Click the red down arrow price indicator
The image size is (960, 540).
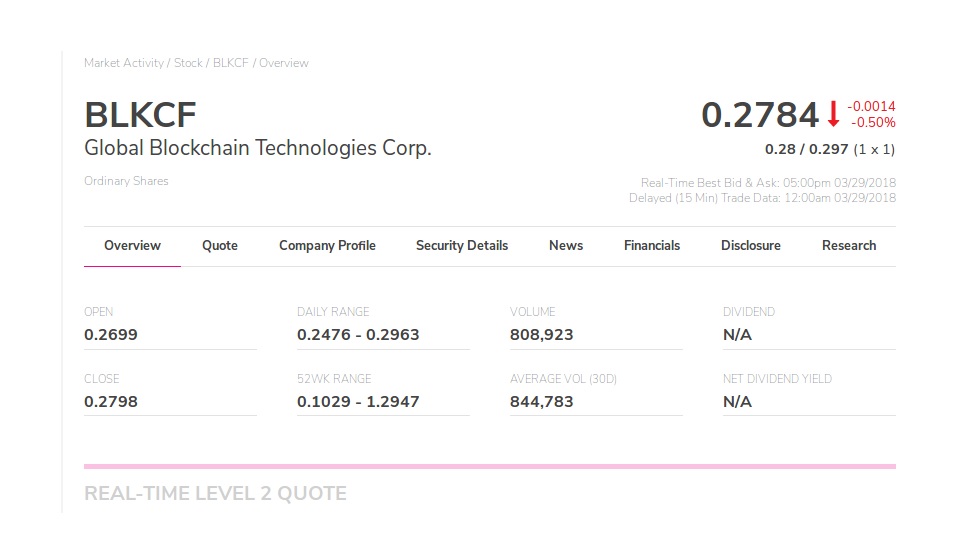point(833,115)
